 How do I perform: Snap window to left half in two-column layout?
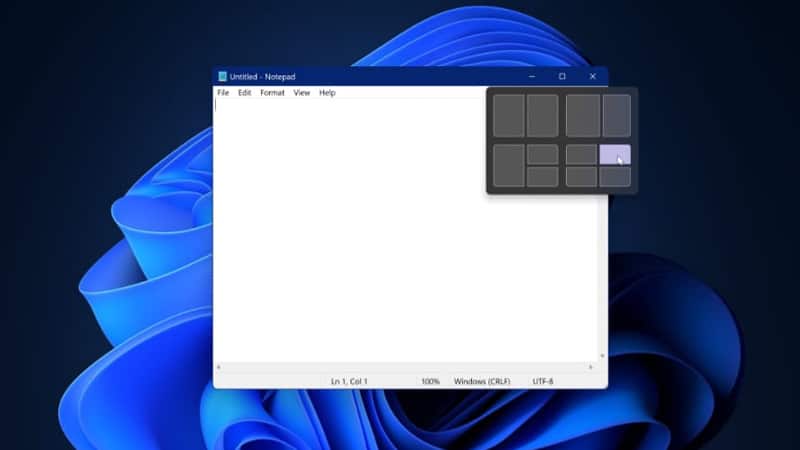[x=509, y=115]
